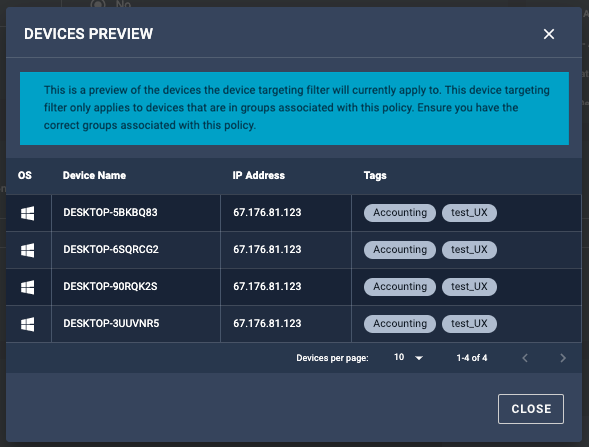This screenshot has width=589, height=447.
Task: Select the DESKTOP-3UUVNR5 device name
Action: [111, 323]
